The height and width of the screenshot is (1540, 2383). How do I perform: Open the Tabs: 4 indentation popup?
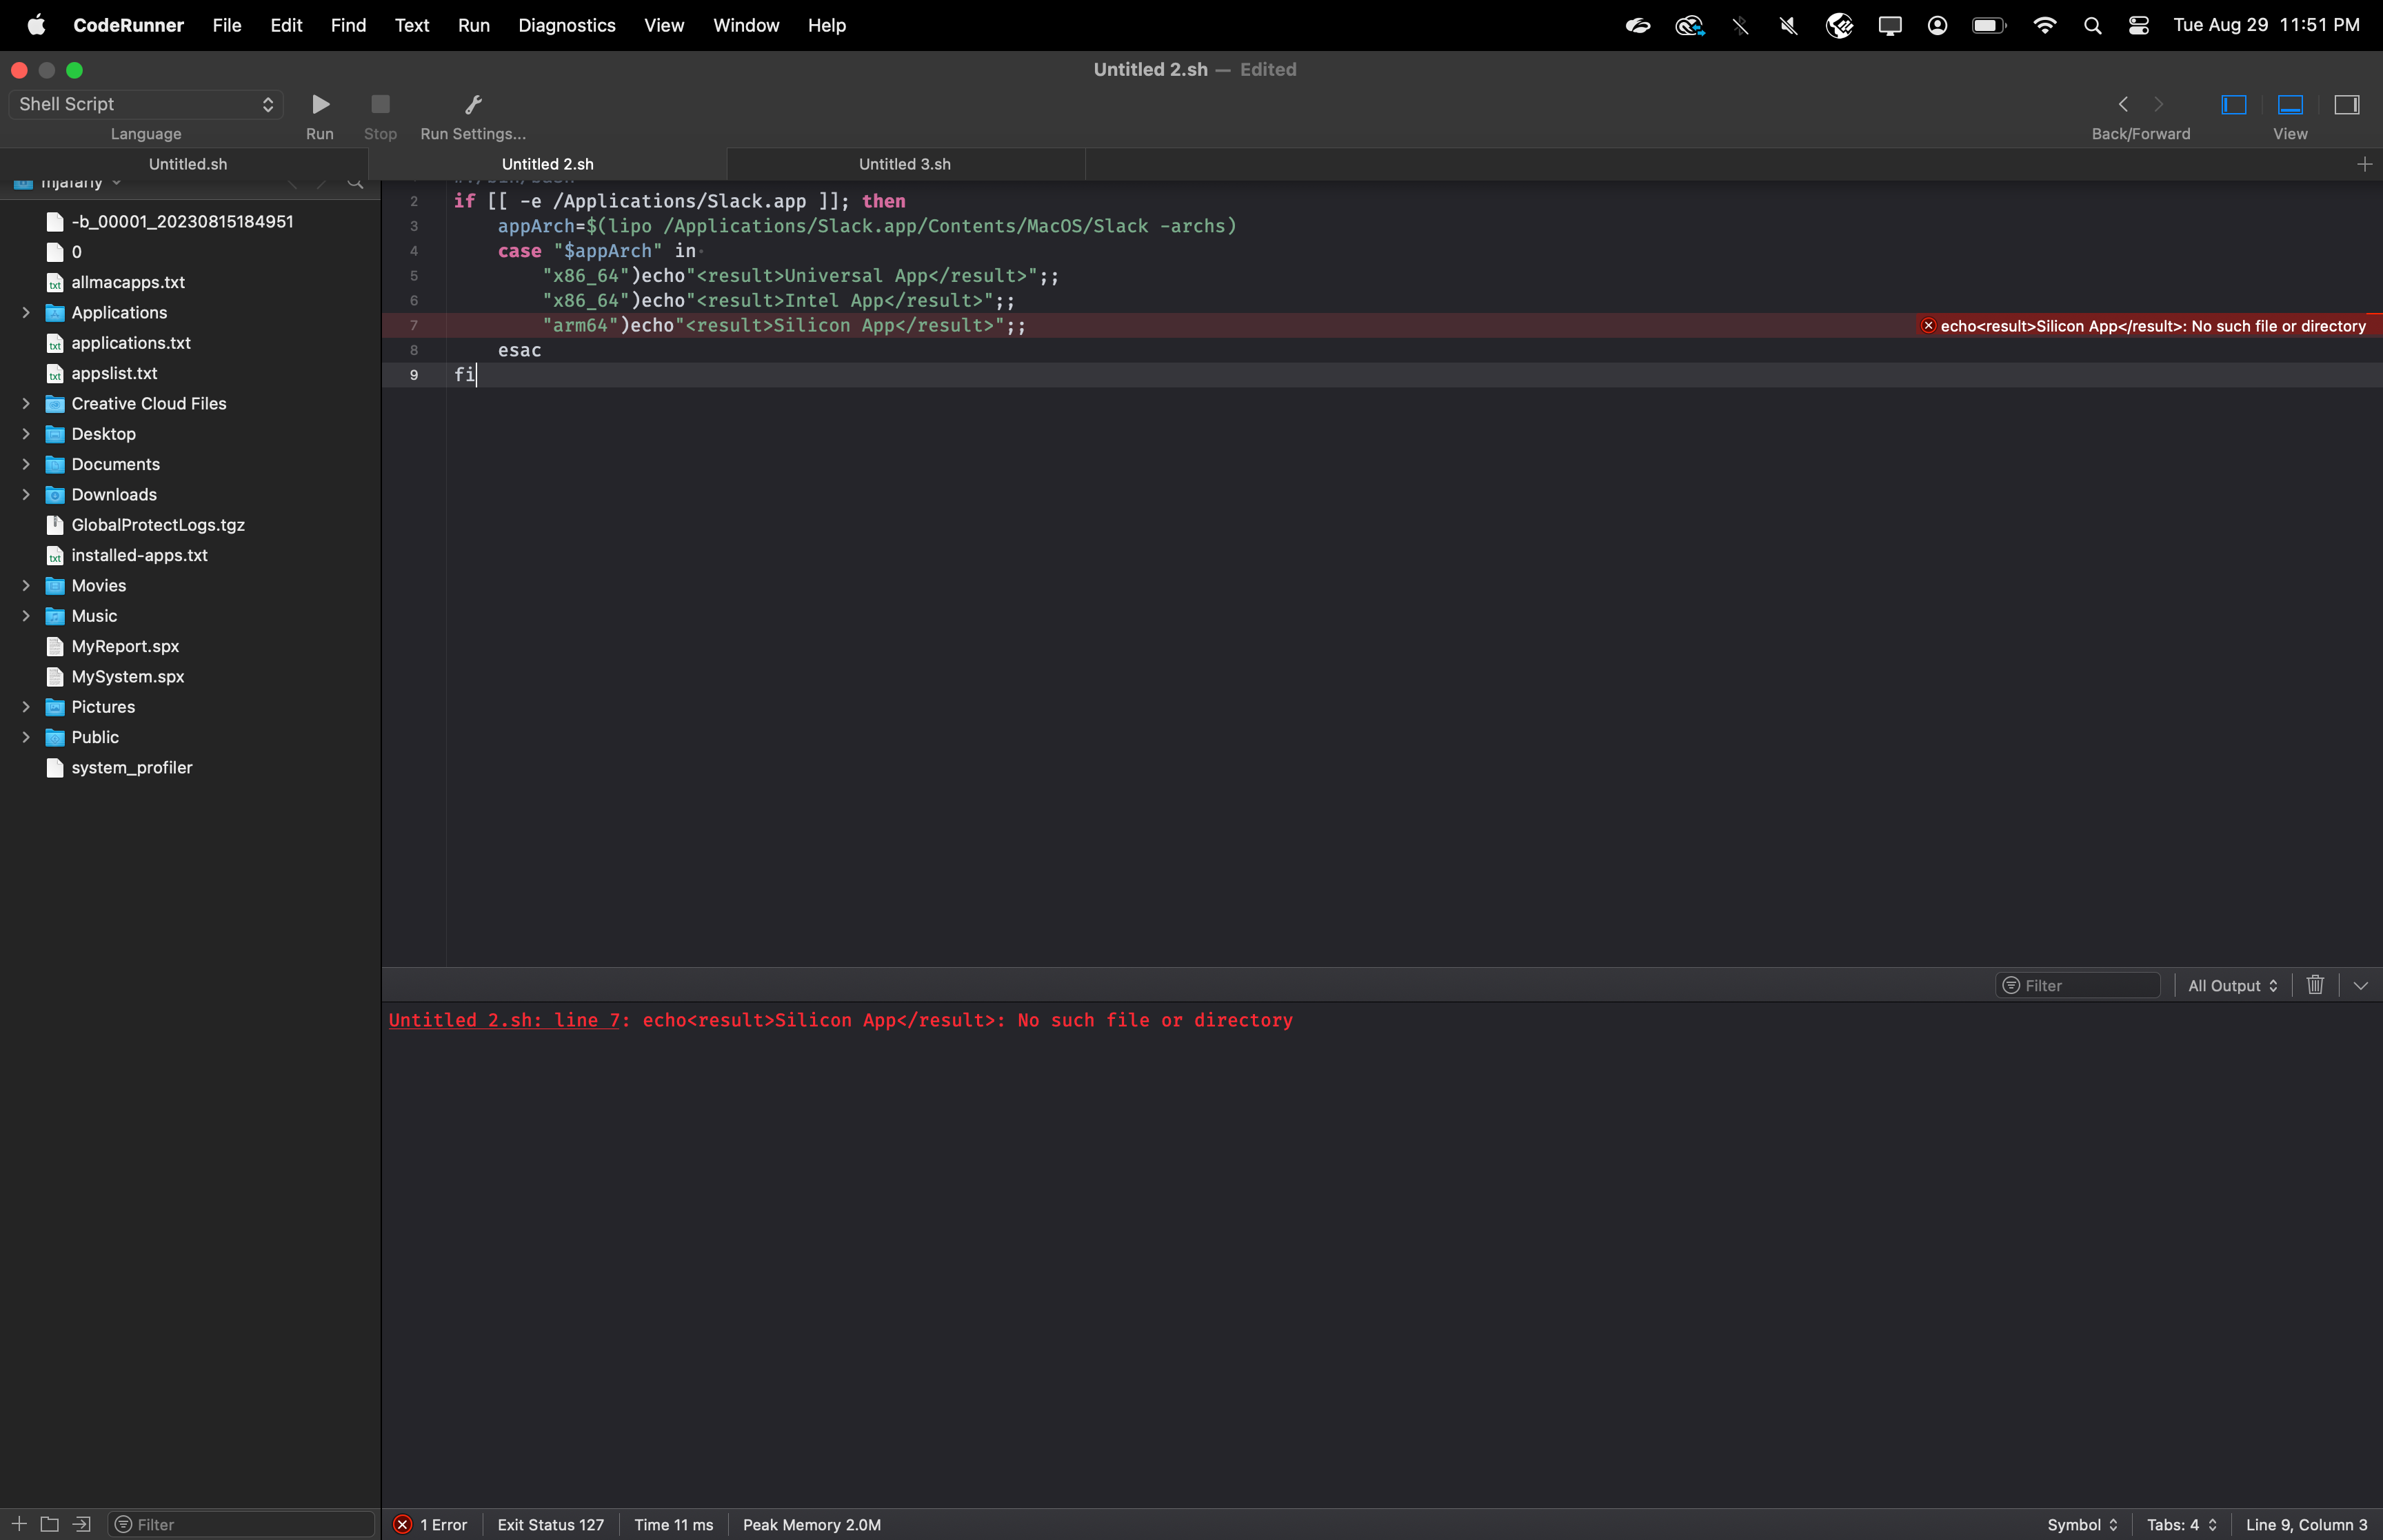pos(2182,1524)
